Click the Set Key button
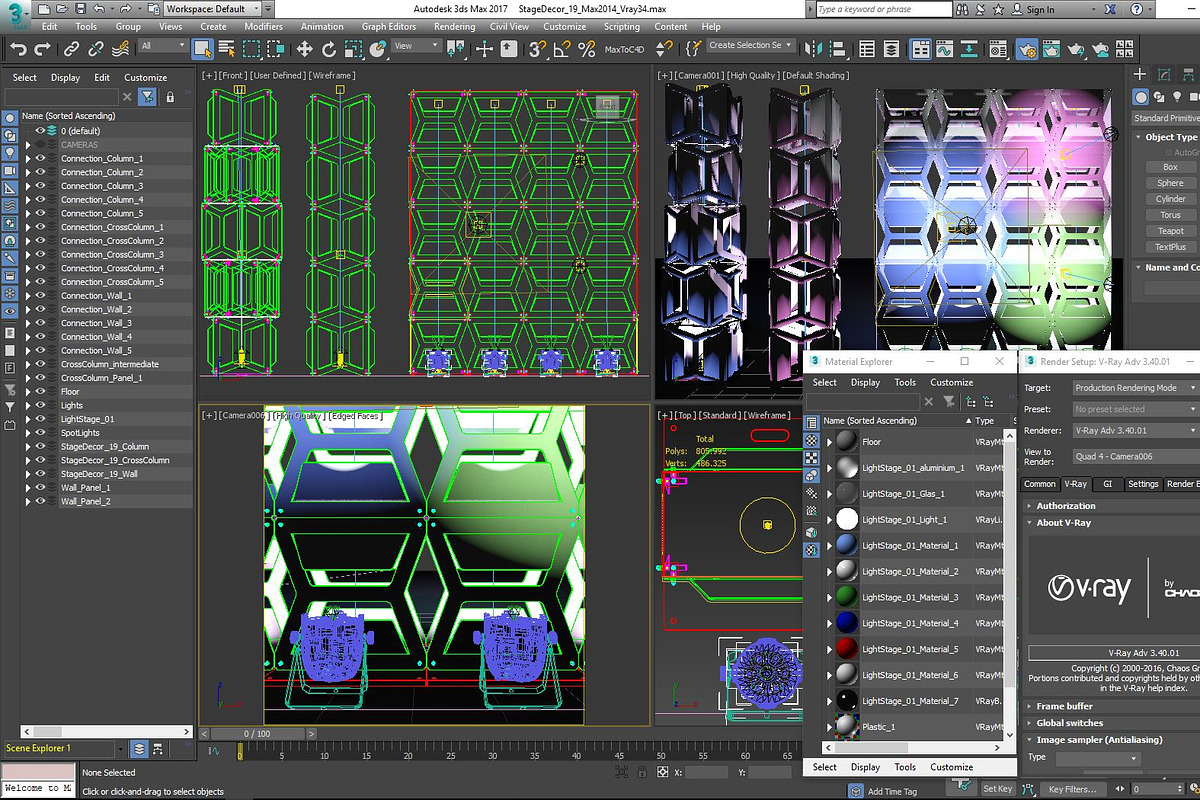This screenshot has height=800, width=1200. 998,789
